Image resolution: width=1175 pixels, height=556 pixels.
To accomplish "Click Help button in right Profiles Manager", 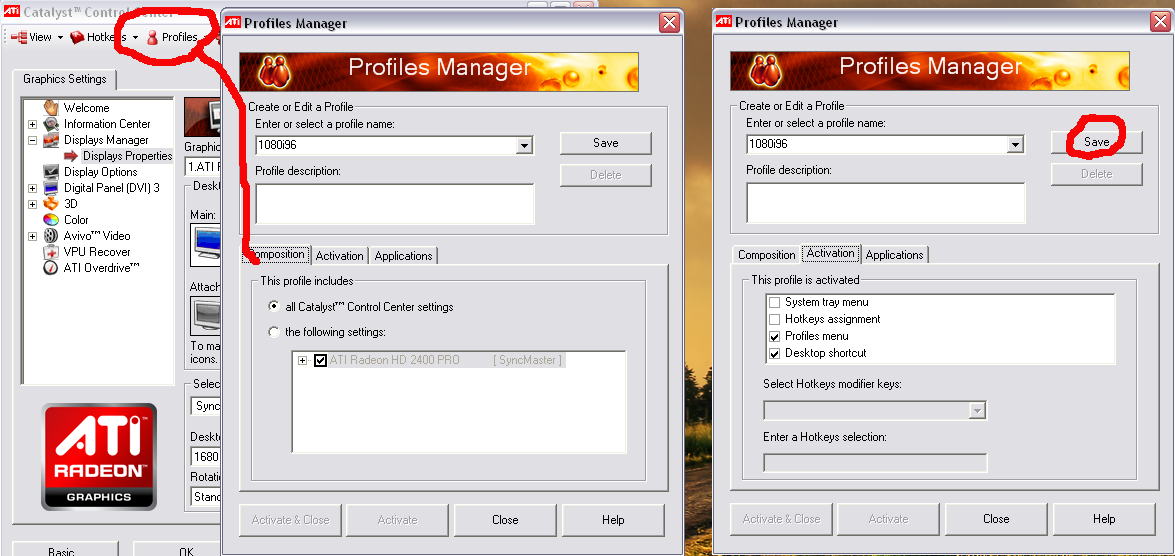I will point(1104,519).
